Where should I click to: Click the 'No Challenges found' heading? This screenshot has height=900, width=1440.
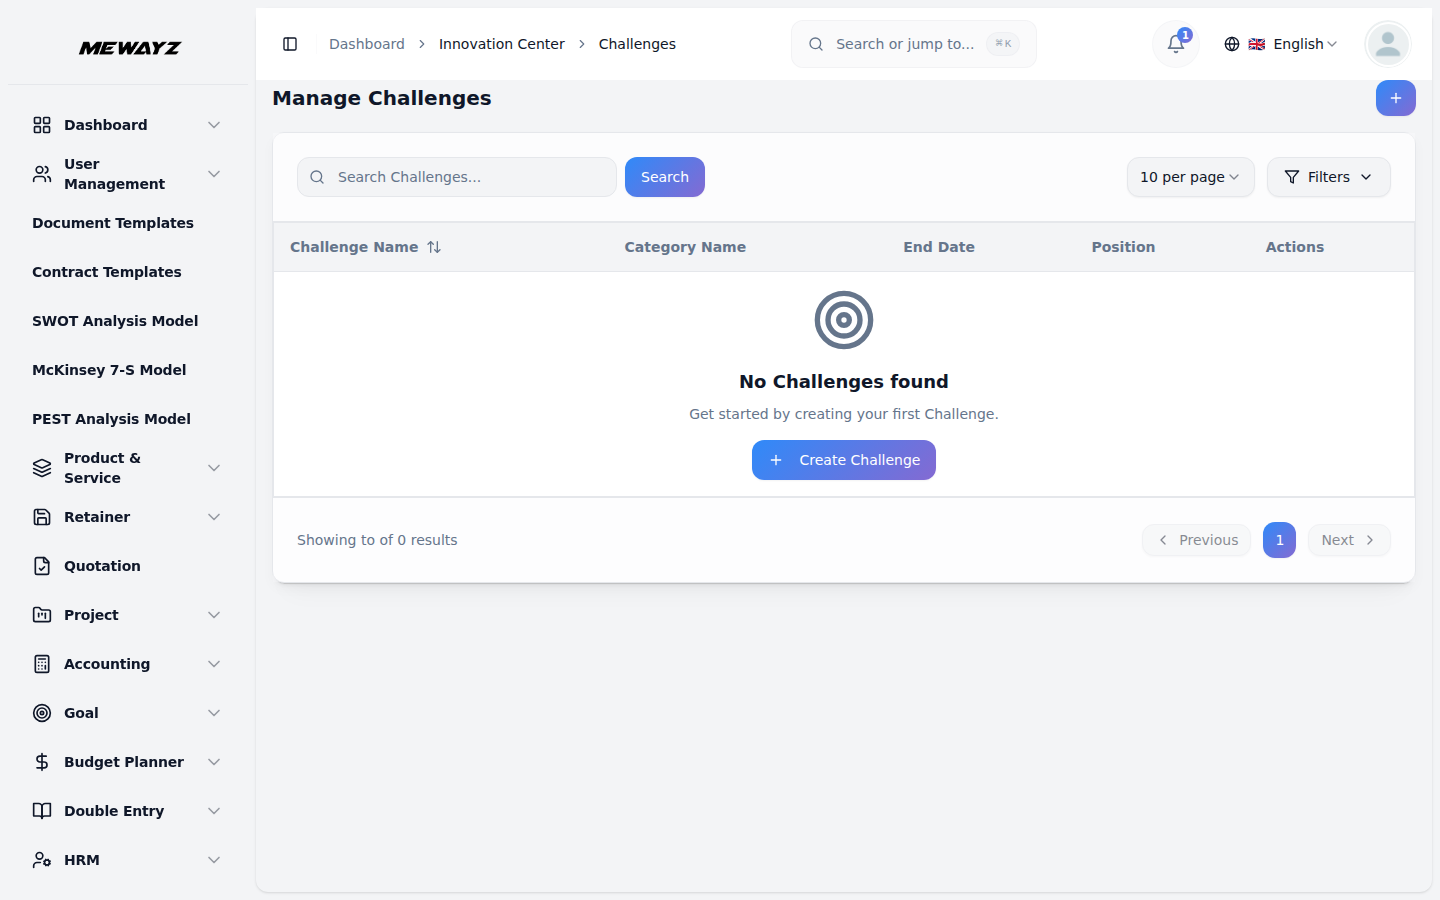click(844, 382)
